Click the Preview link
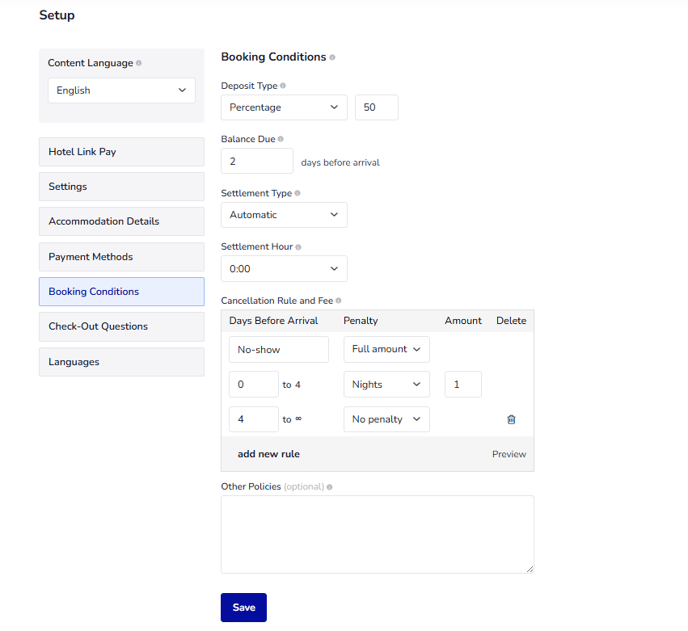This screenshot has width=688, height=631. point(508,454)
